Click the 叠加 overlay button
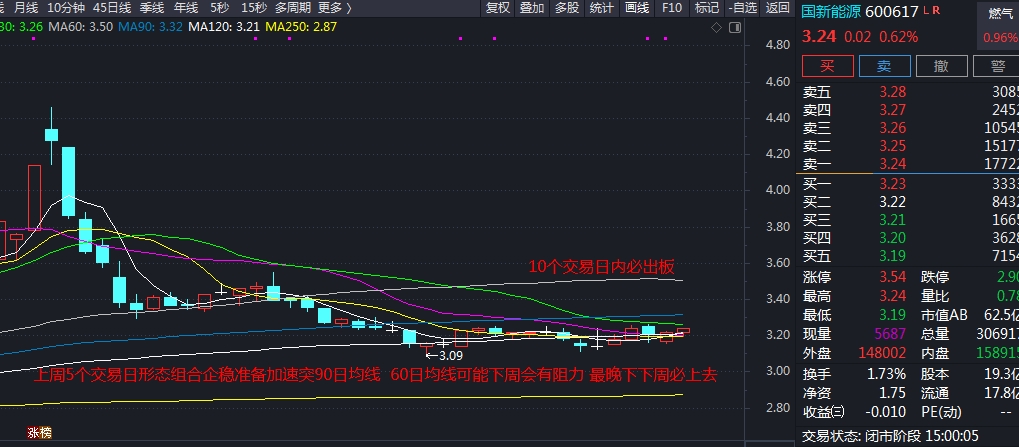1019x447 pixels. click(x=532, y=8)
